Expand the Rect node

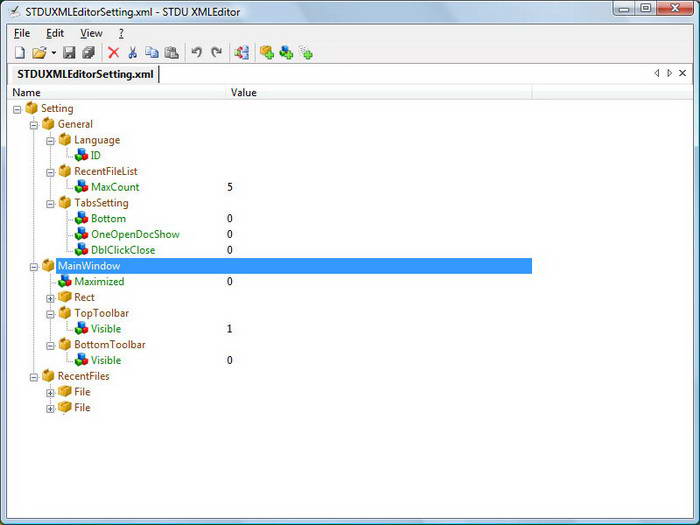click(50, 298)
